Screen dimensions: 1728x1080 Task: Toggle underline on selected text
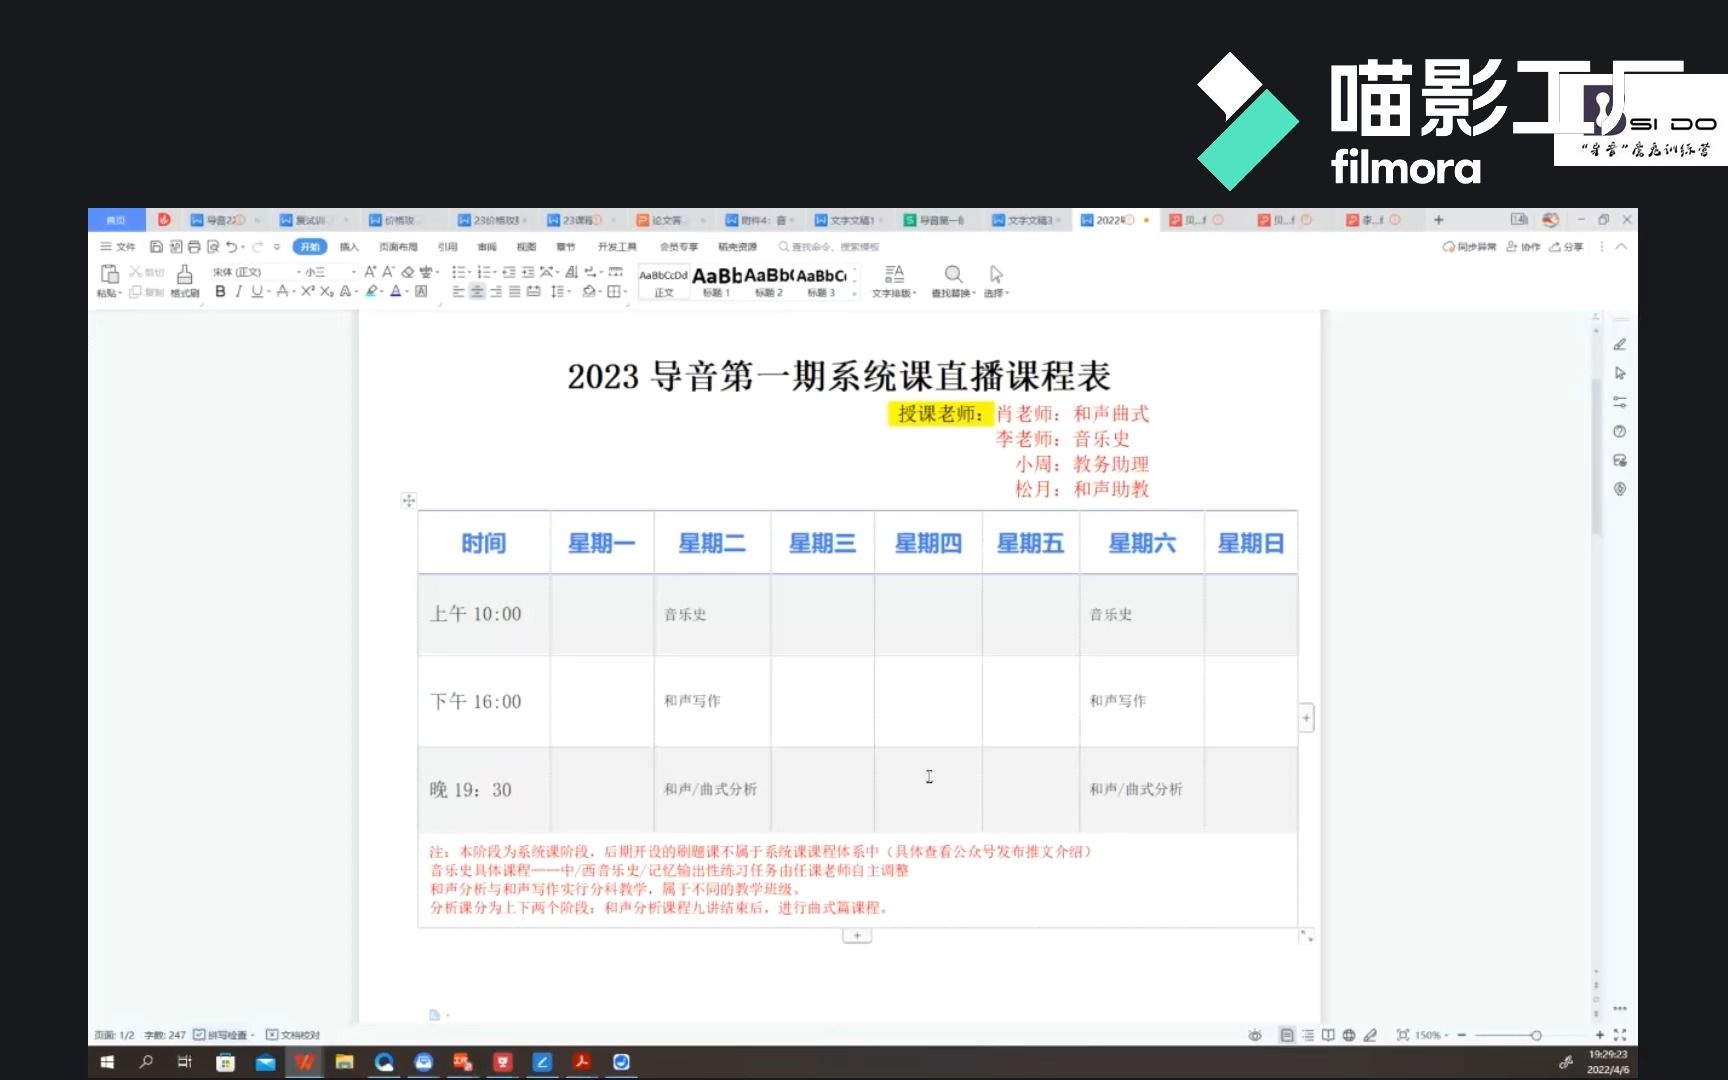258,292
